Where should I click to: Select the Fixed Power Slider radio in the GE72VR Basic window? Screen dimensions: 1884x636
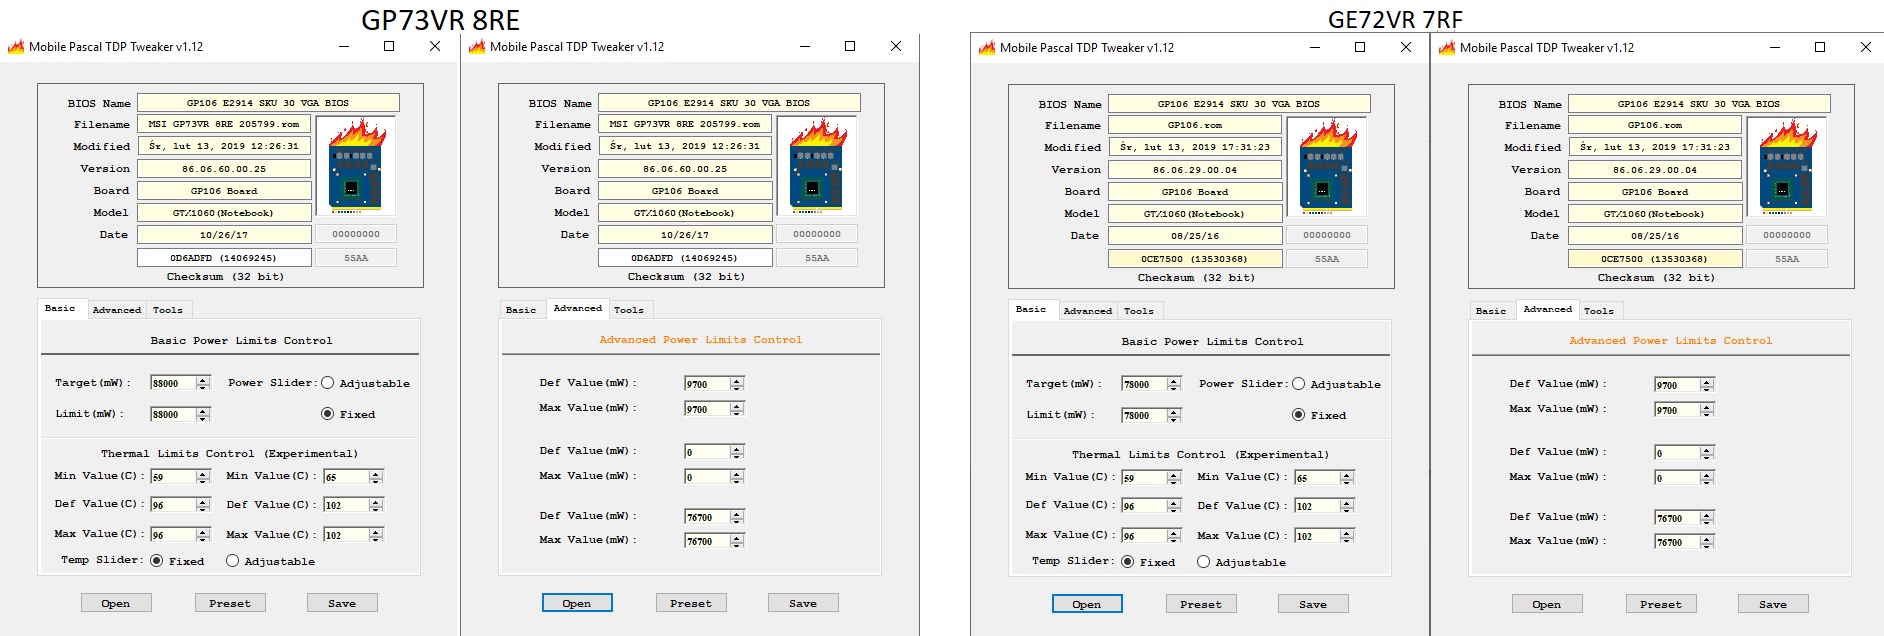1298,415
